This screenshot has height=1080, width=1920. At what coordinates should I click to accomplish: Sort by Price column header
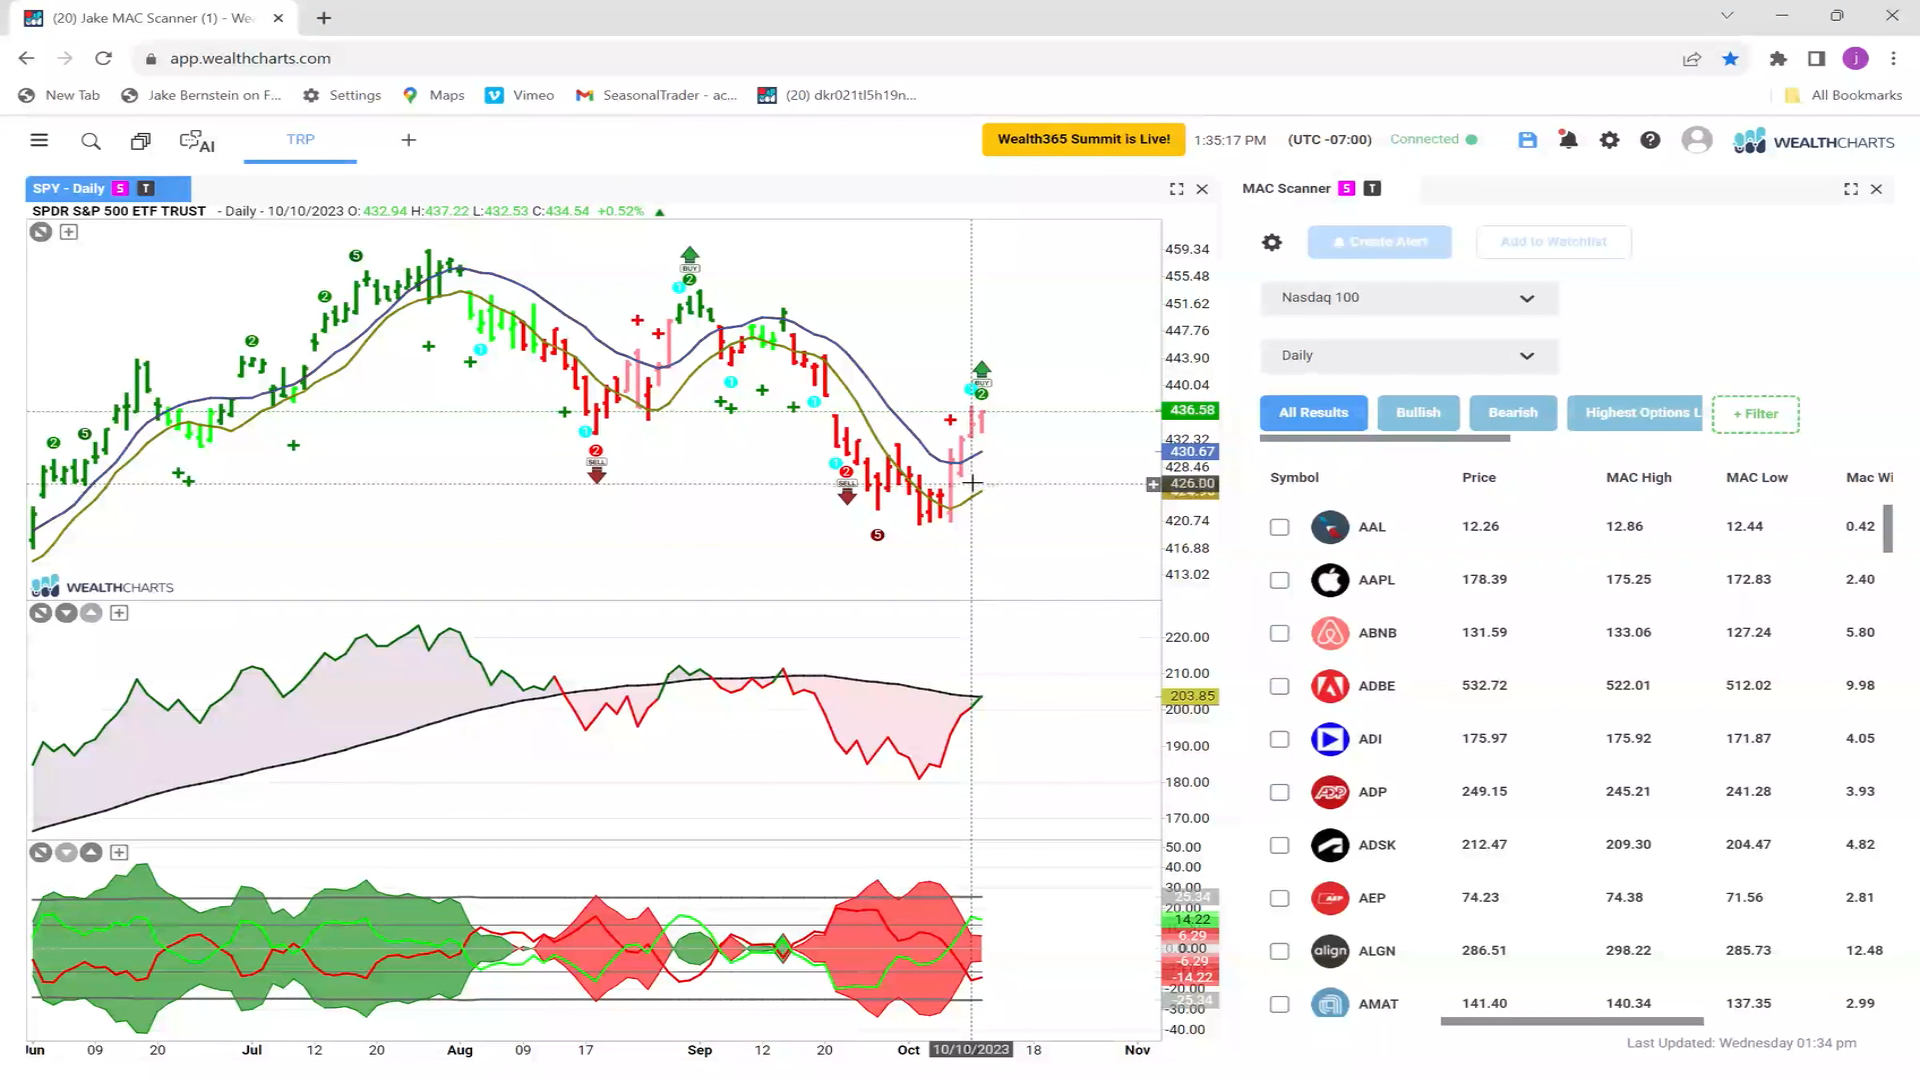click(x=1478, y=478)
